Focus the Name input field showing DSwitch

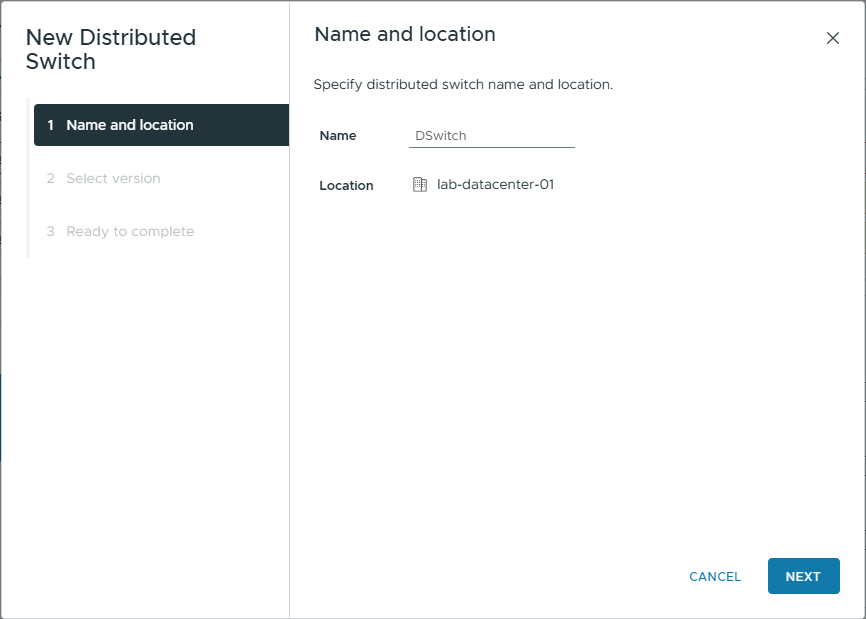[x=491, y=136]
